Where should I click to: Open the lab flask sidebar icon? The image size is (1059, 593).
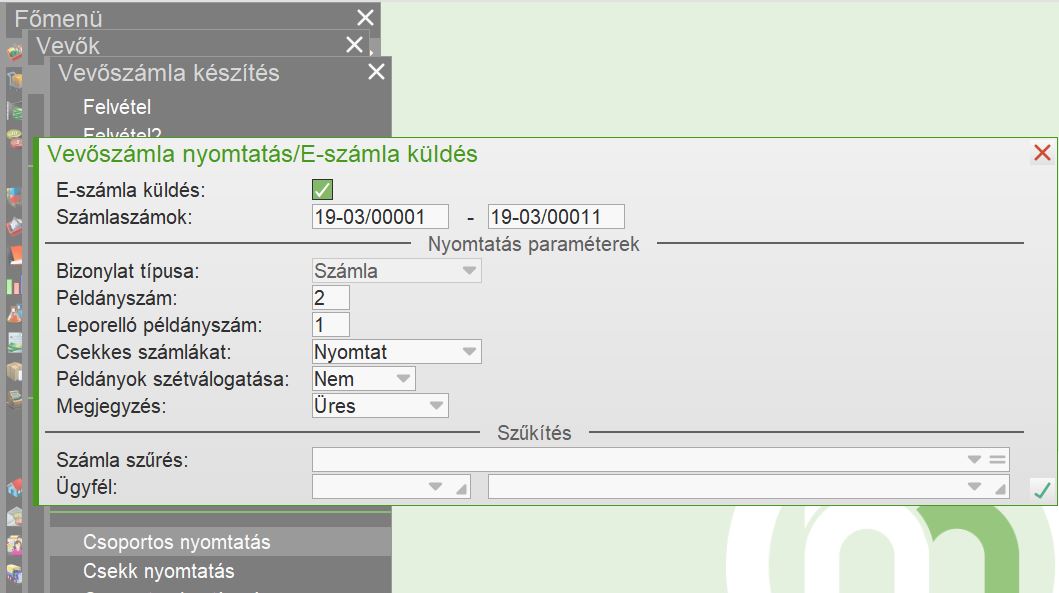pos(14,313)
